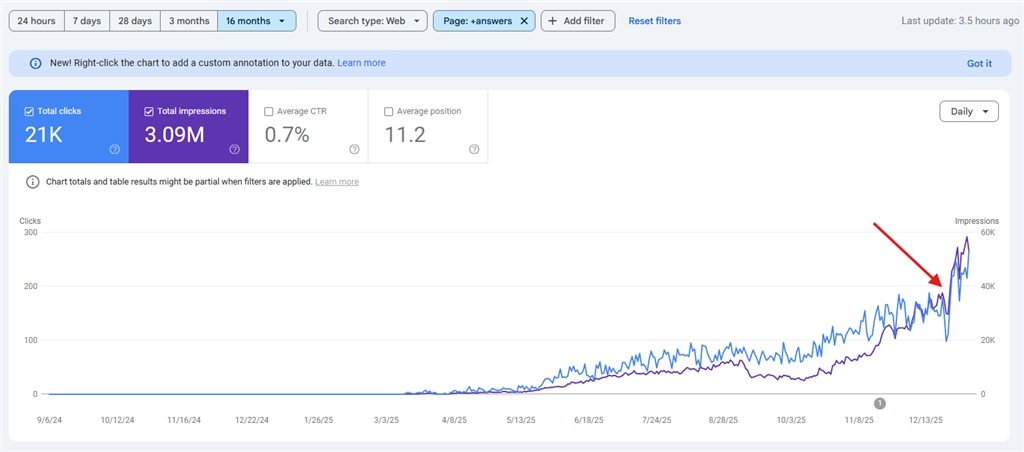Switch to 3 months date range
The image size is (1024, 452).
pos(188,21)
